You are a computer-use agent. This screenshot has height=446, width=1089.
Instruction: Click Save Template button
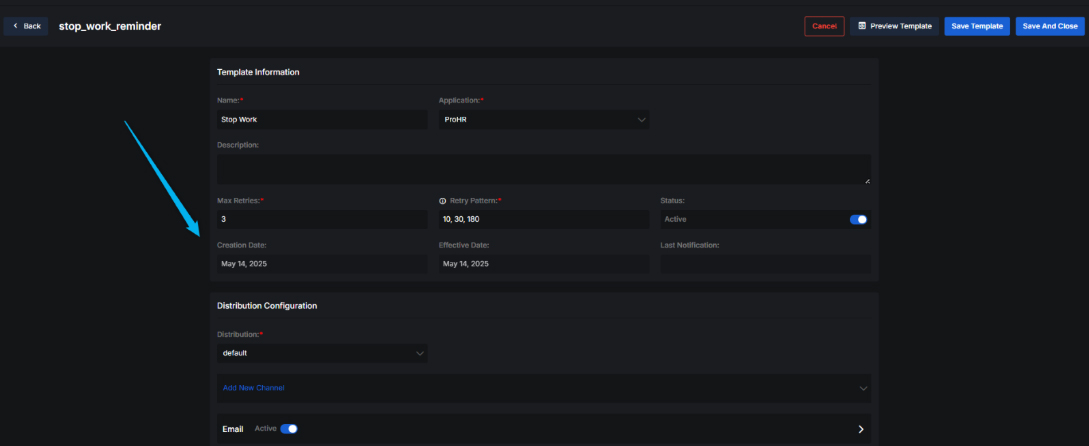[x=976, y=26]
